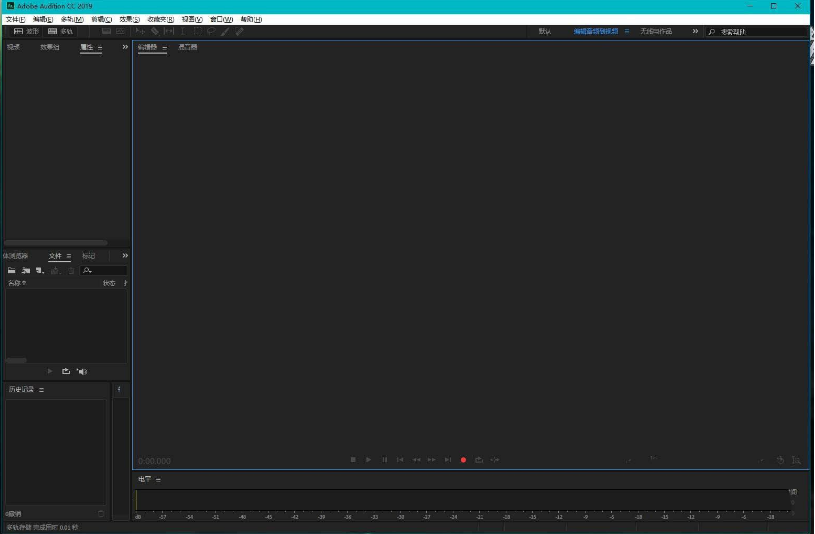Expand hidden tabs in Files panel group

(125, 256)
